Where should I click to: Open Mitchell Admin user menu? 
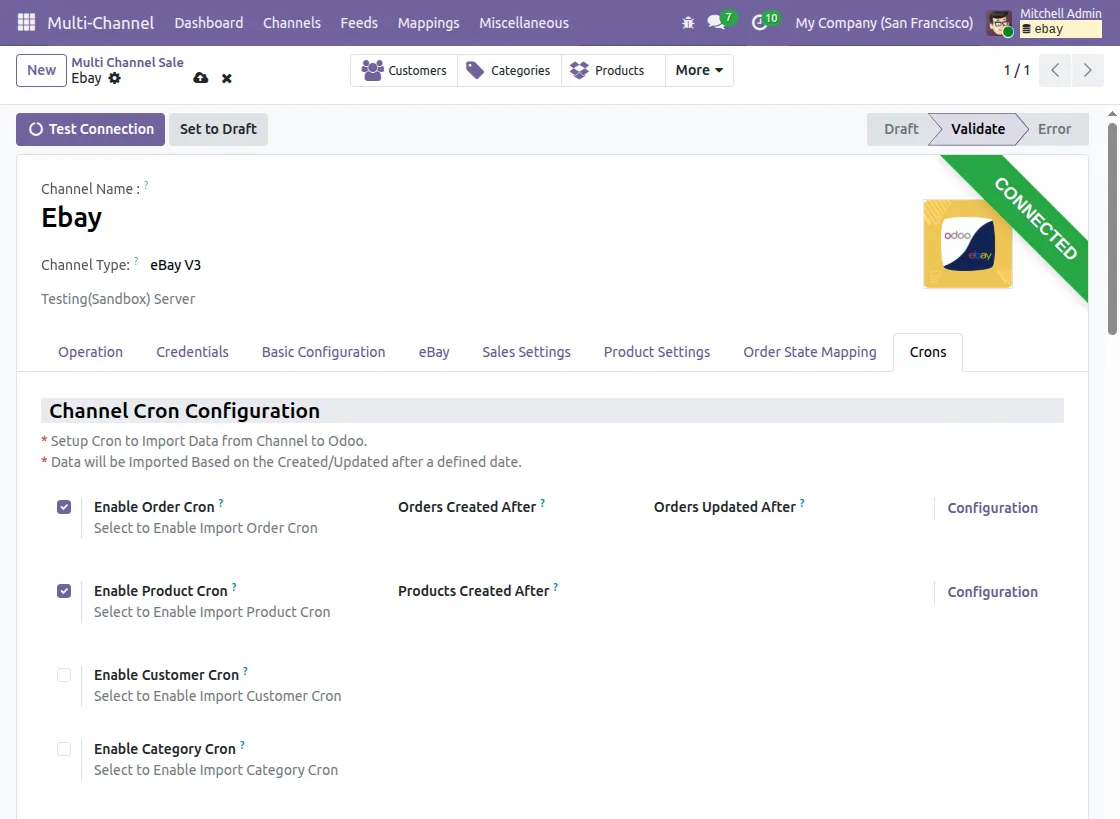point(1044,22)
